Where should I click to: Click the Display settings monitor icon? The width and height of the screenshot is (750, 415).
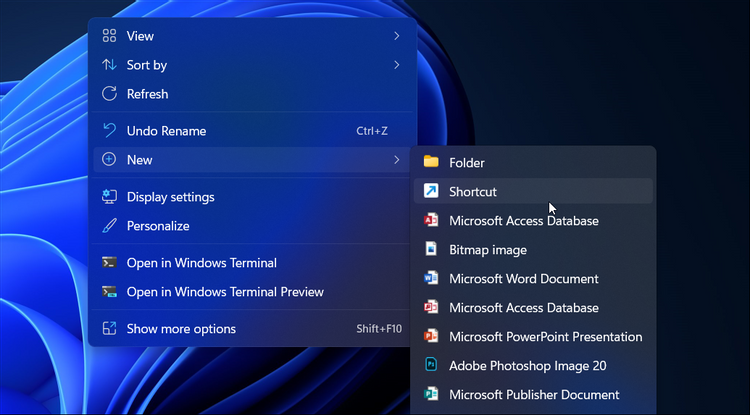(x=110, y=197)
